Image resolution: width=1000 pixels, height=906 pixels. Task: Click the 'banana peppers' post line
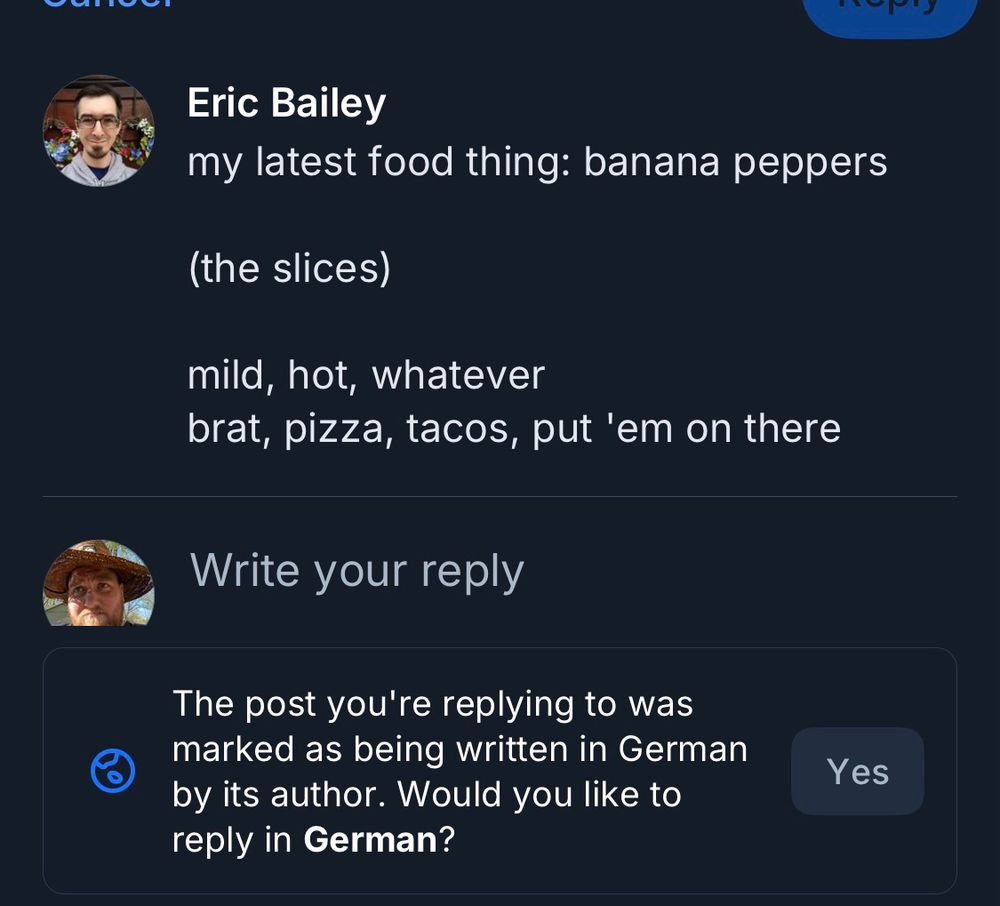point(537,161)
